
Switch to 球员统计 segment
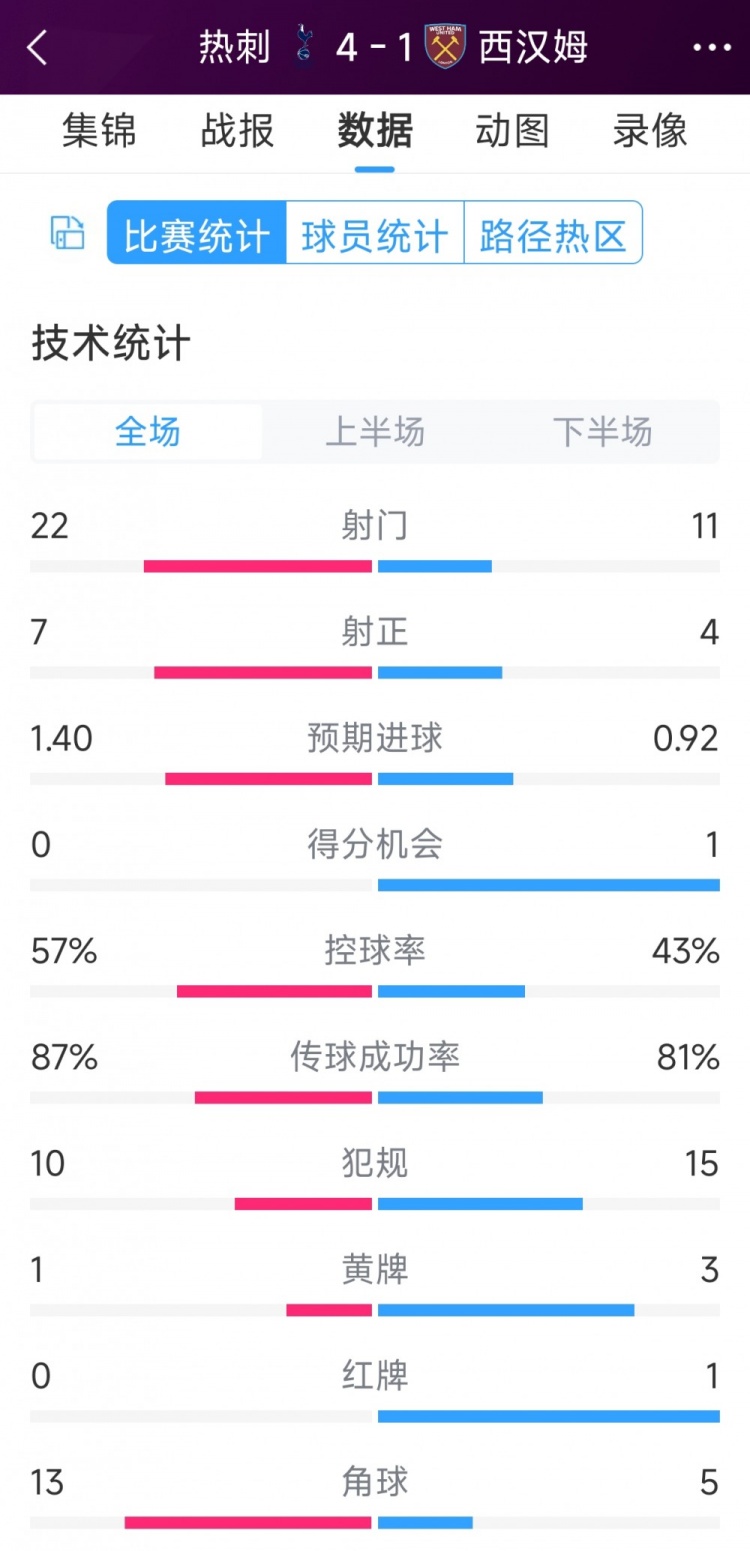pyautogui.click(x=375, y=233)
